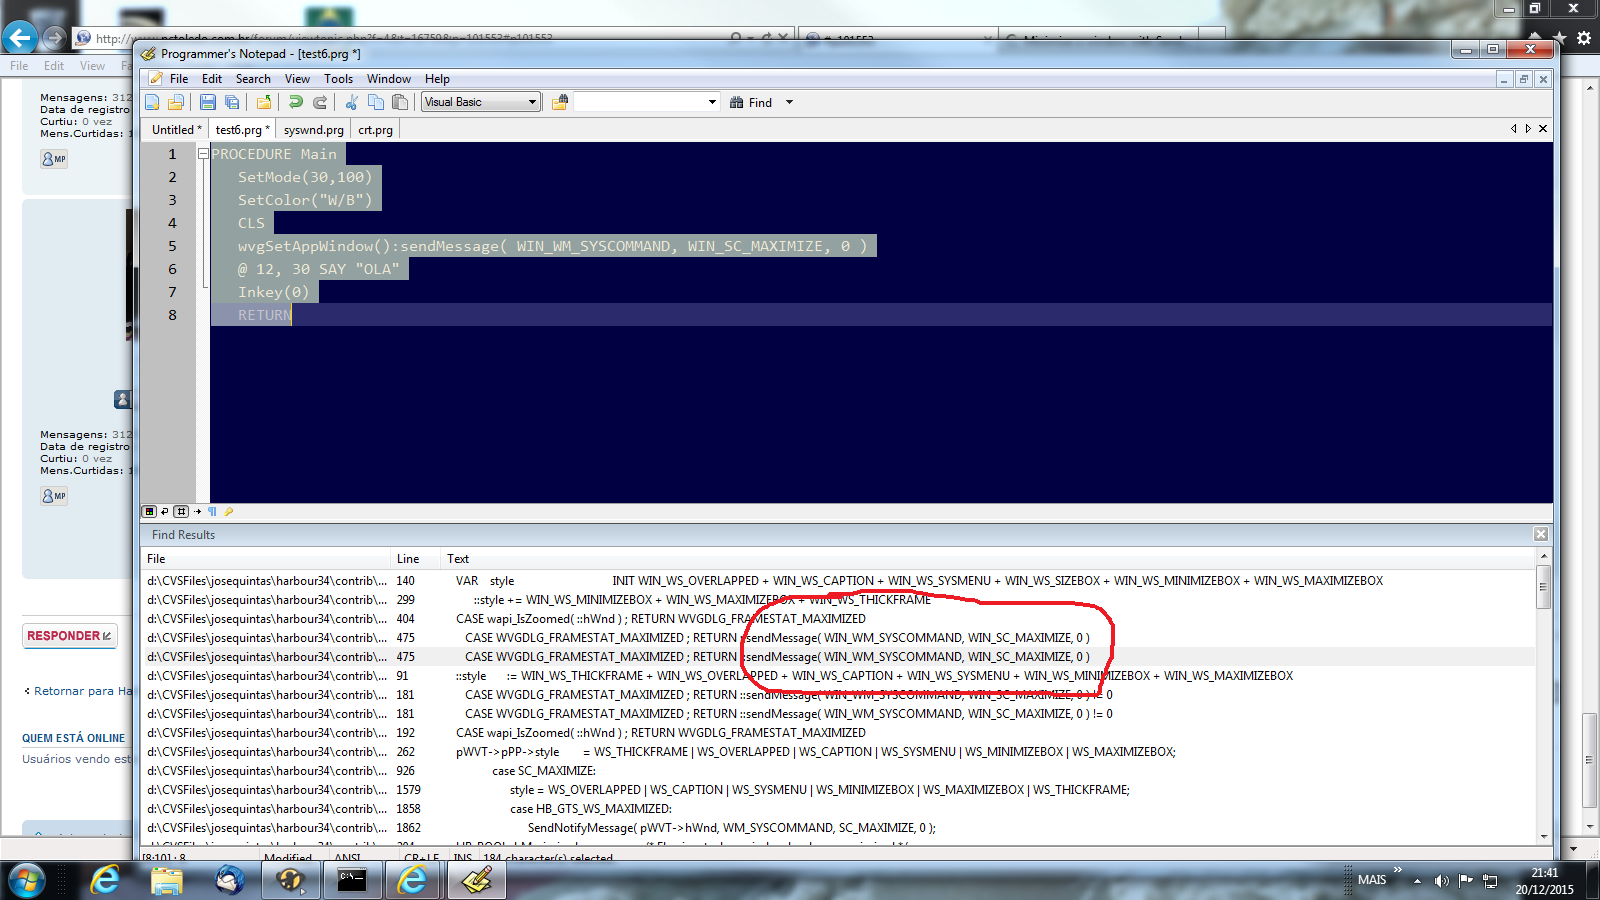Image resolution: width=1600 pixels, height=900 pixels.
Task: Open the File menu
Action: coord(179,79)
